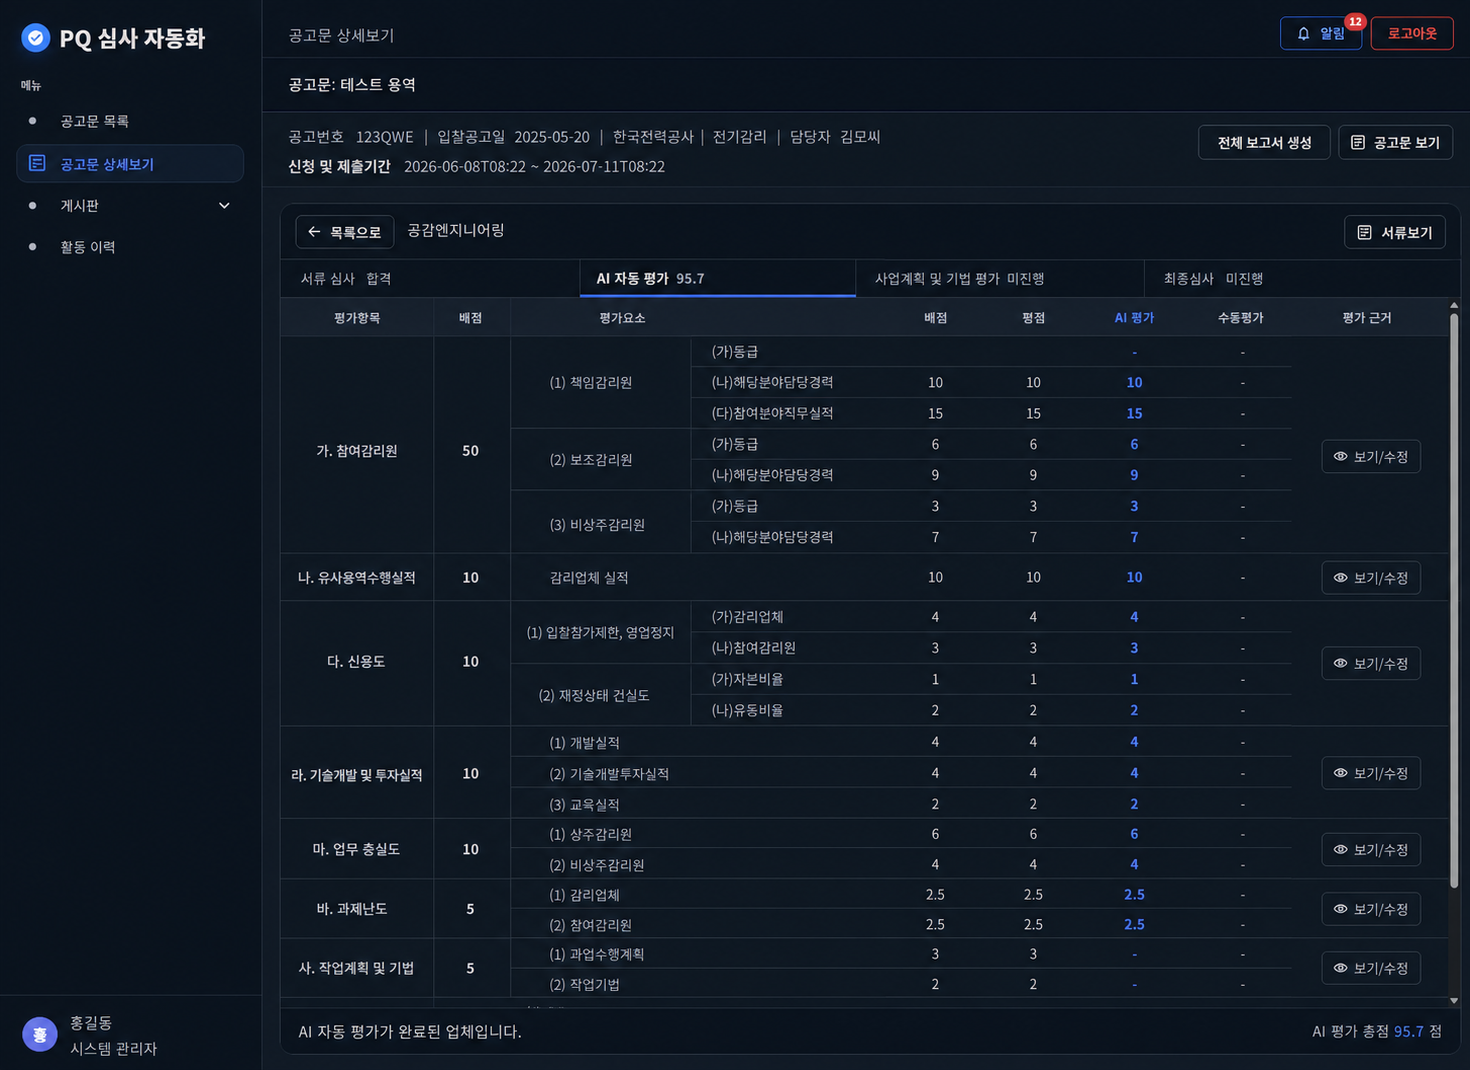Image resolution: width=1470 pixels, height=1070 pixels.
Task: Click the (가)자본비율 row label
Action: (x=747, y=680)
